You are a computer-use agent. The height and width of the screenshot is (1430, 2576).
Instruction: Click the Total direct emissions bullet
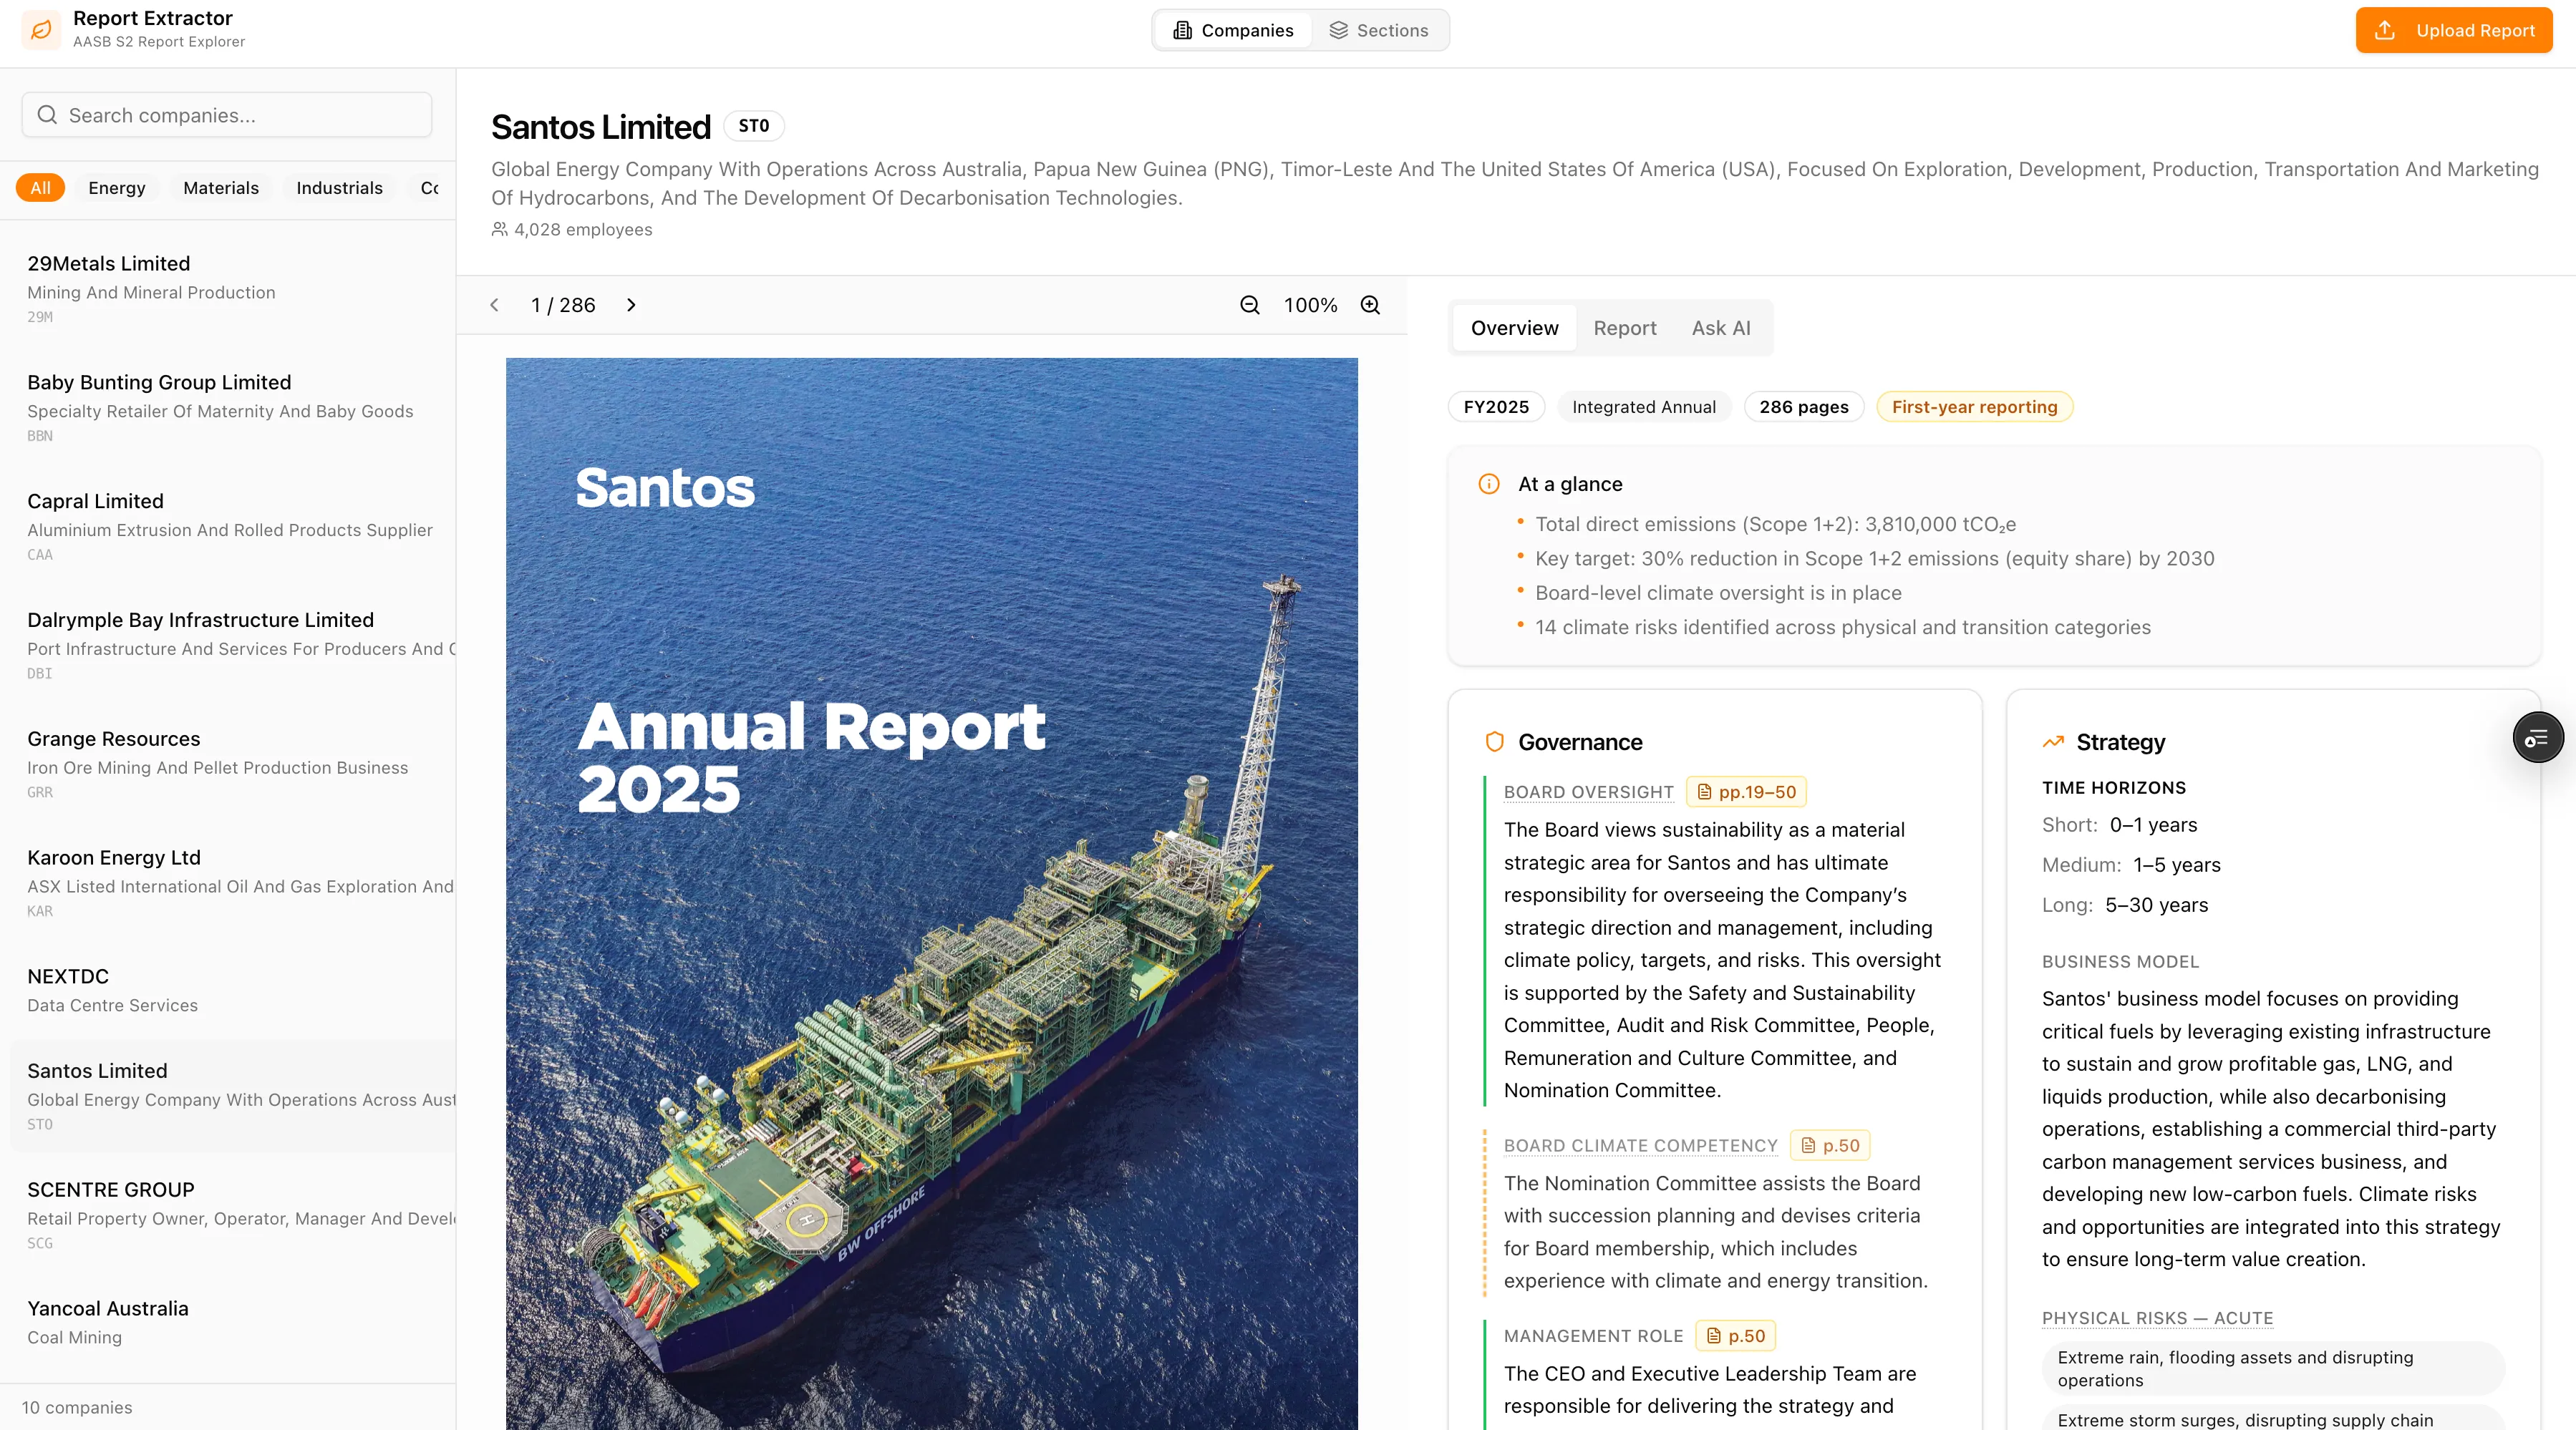click(1775, 524)
